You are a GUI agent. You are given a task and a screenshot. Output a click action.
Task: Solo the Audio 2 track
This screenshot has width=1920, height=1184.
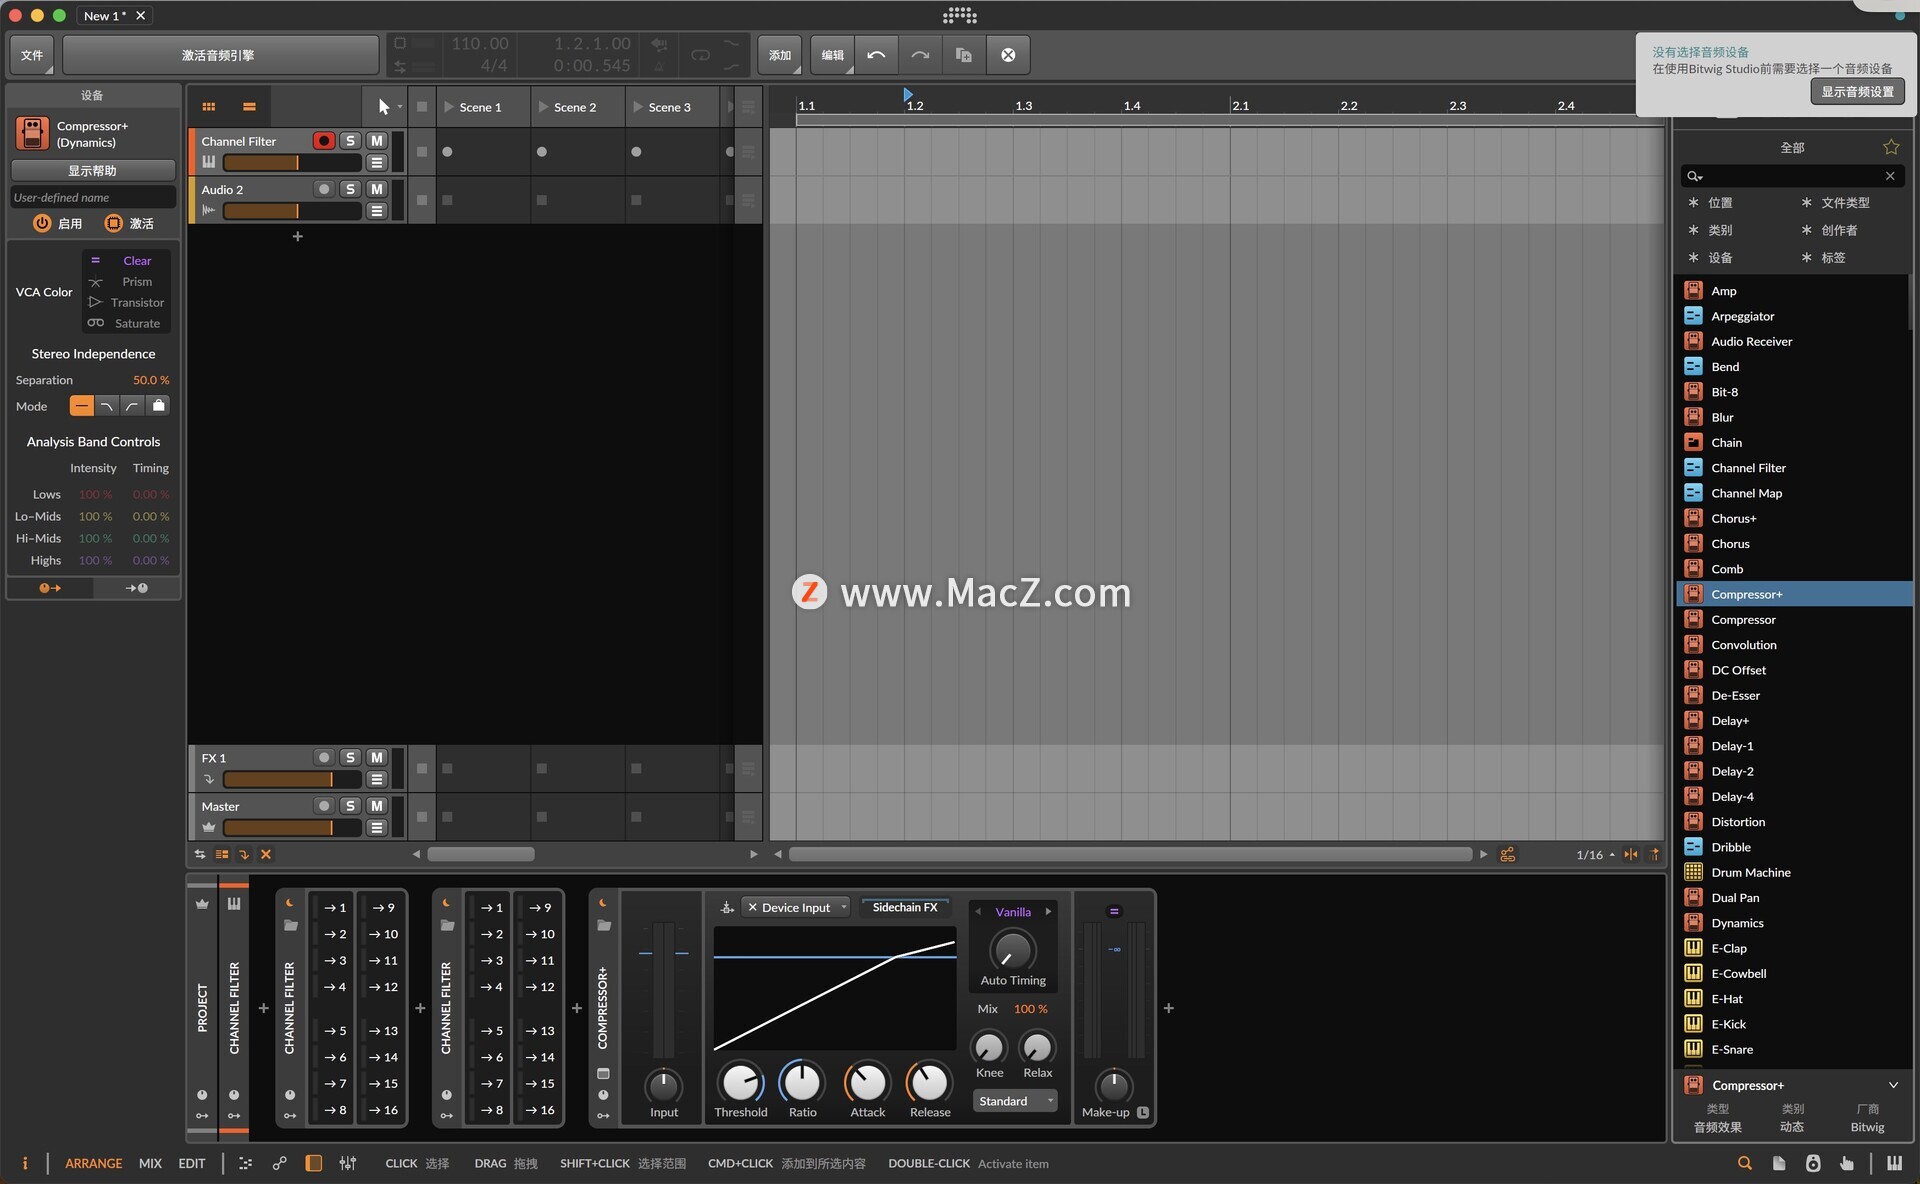point(350,189)
